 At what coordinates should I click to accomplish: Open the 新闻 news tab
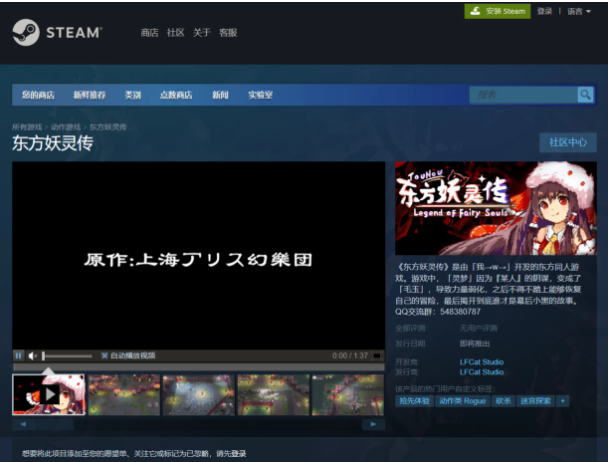pos(220,95)
